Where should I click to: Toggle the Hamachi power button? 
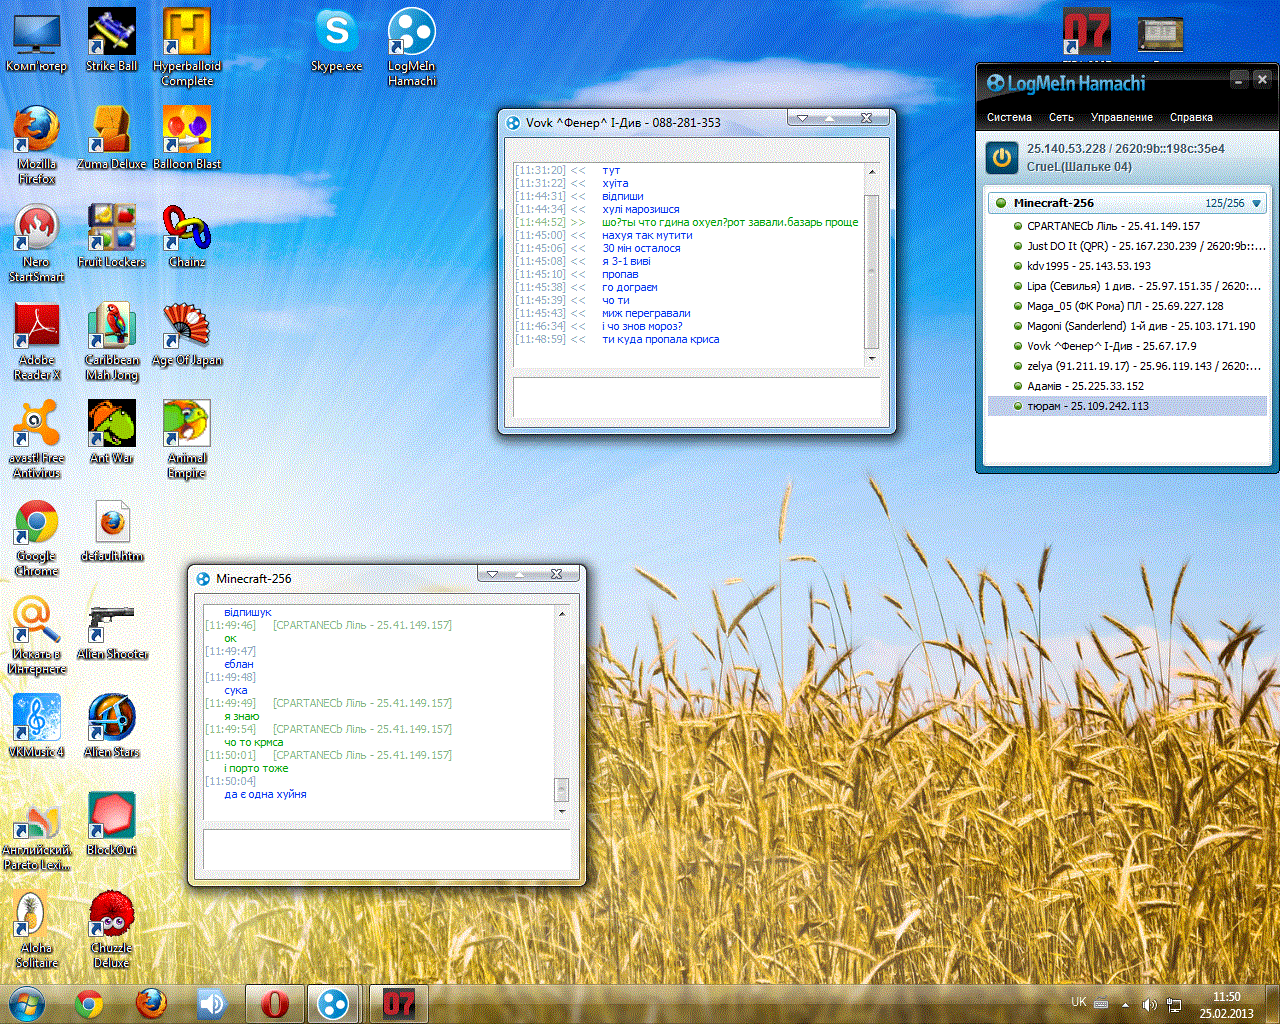[x=1002, y=158]
